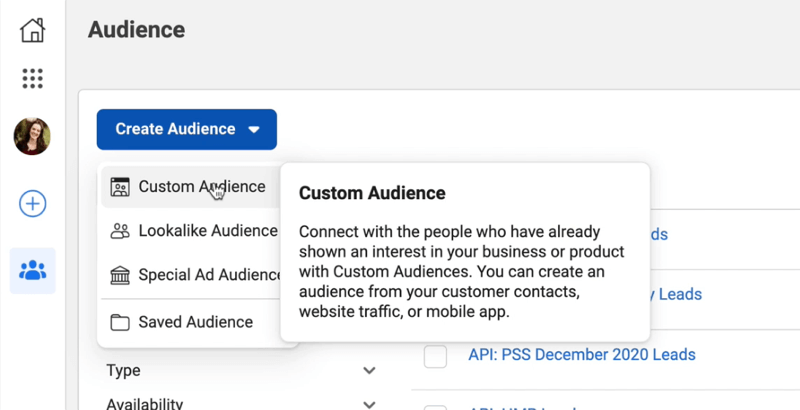Click the profile photo avatar
This screenshot has width=800, height=410.
(32, 136)
